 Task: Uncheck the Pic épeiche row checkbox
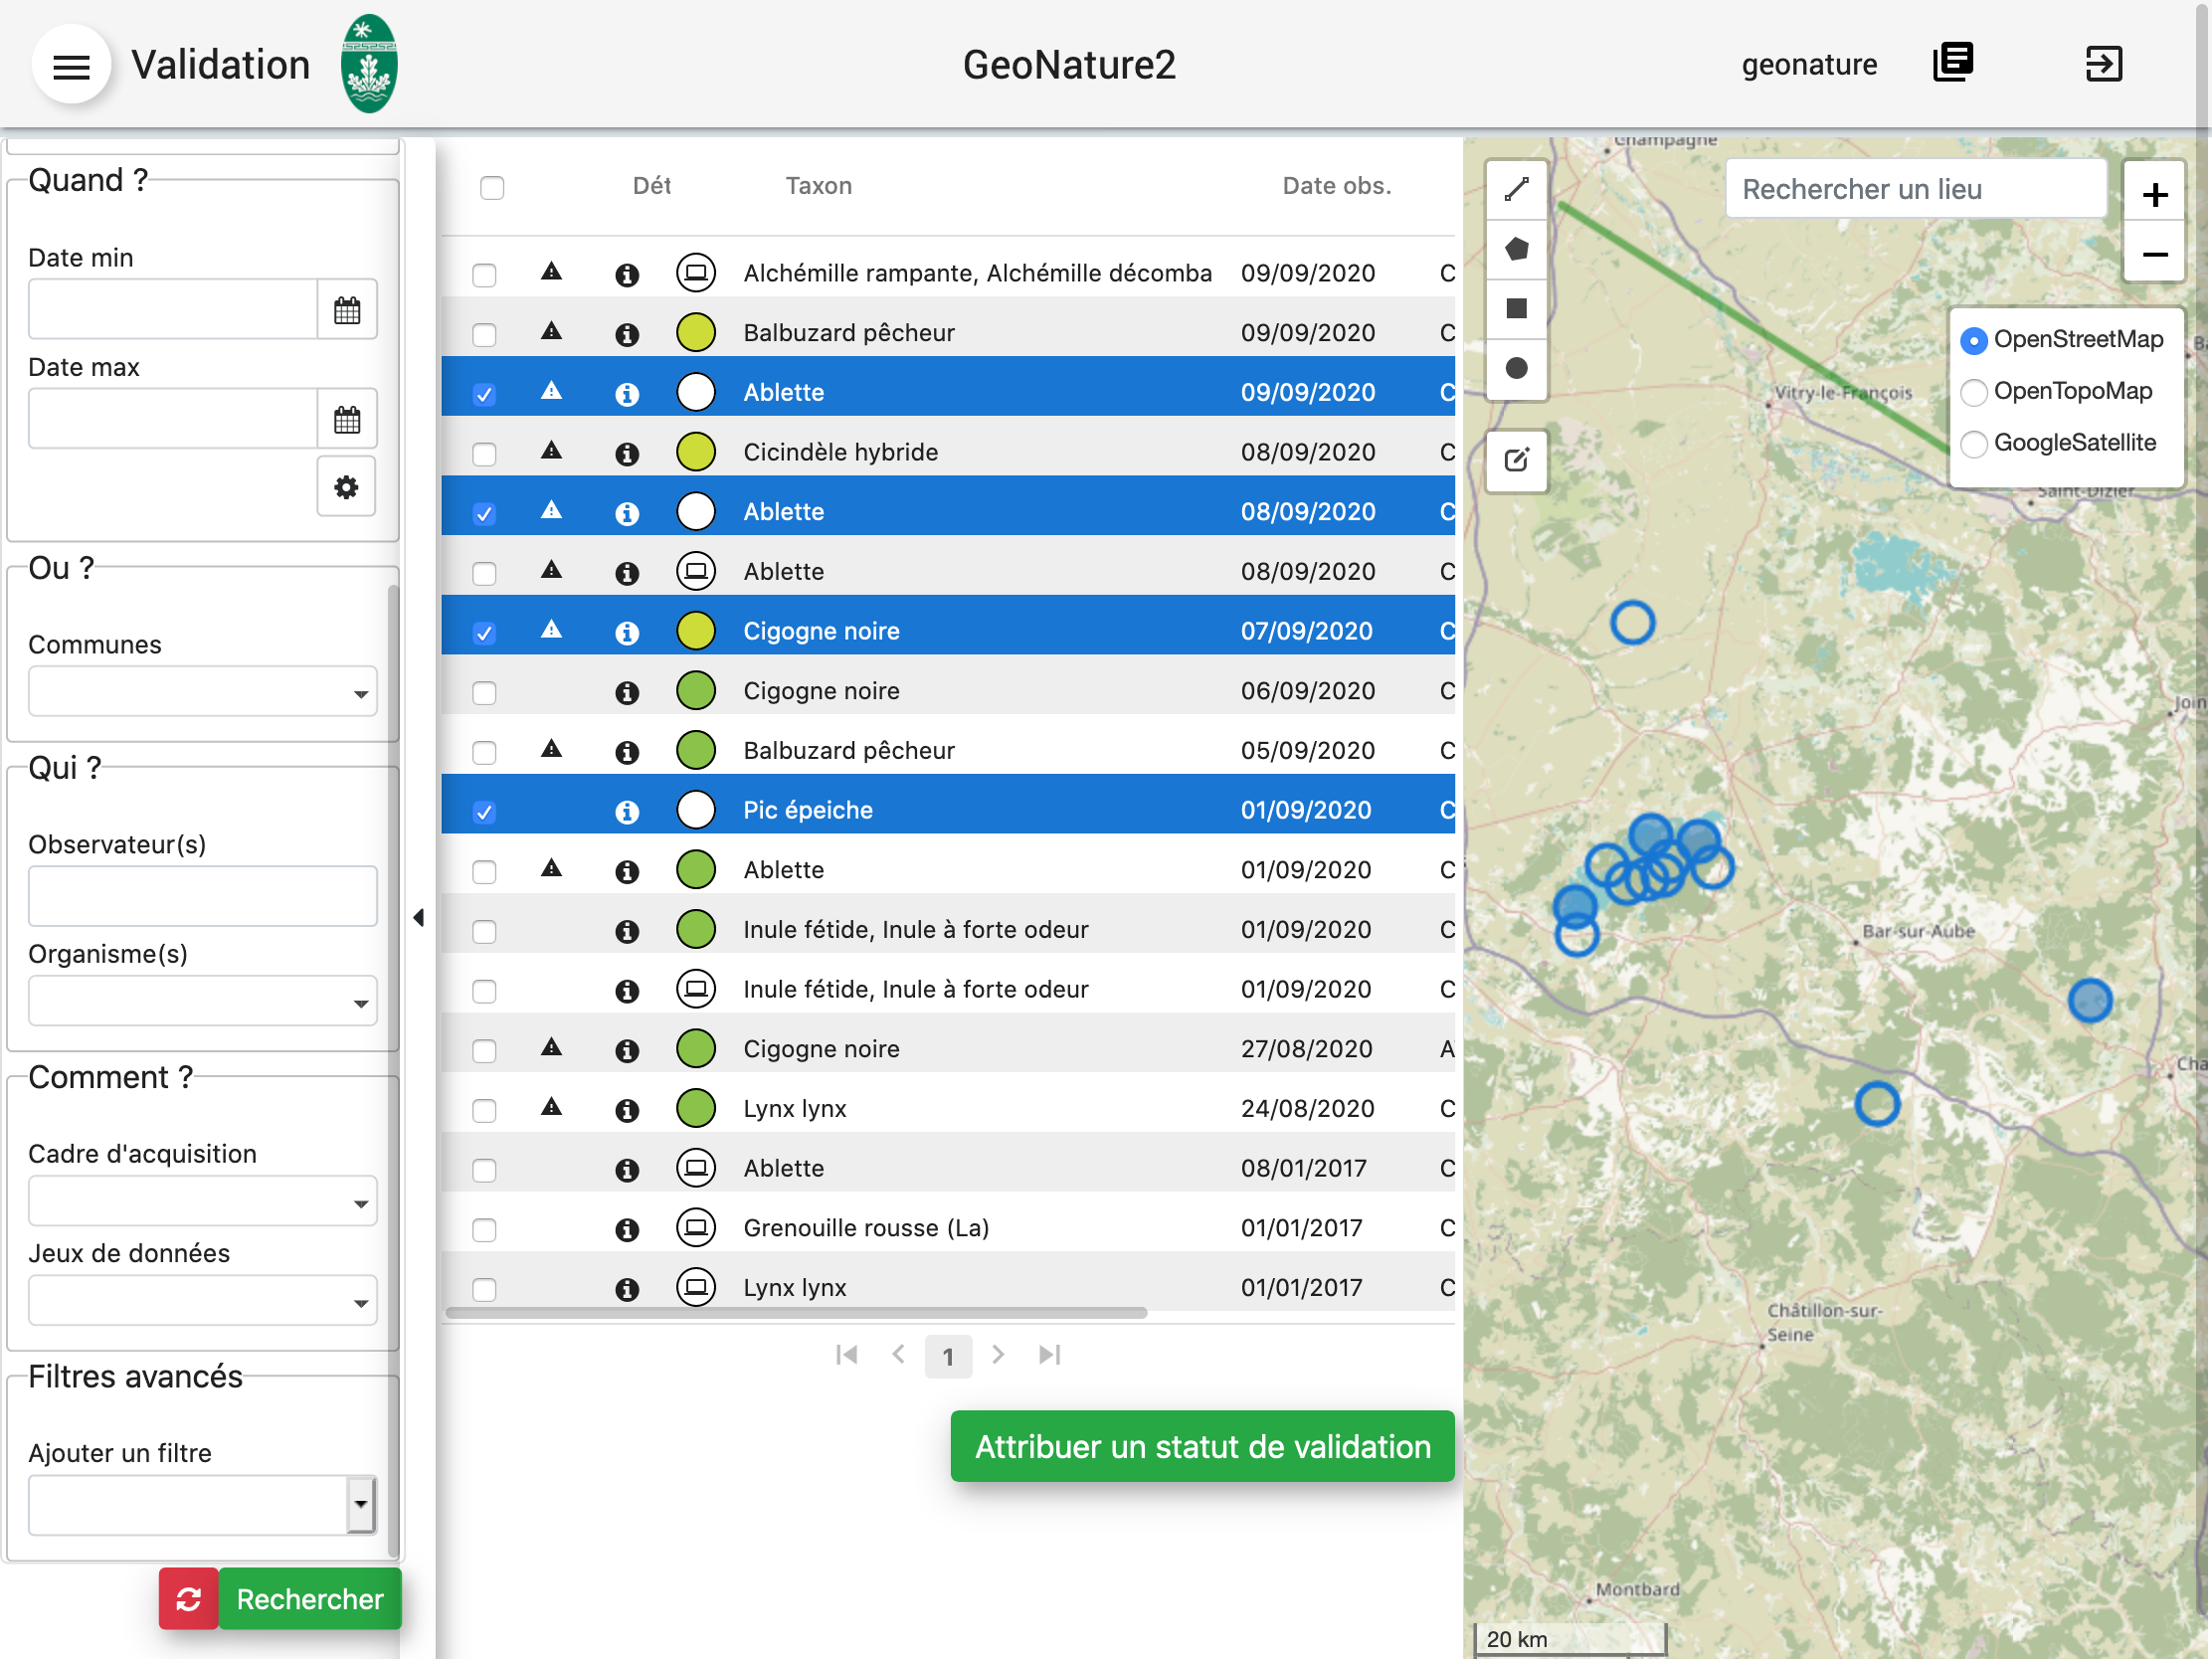pyautogui.click(x=484, y=812)
